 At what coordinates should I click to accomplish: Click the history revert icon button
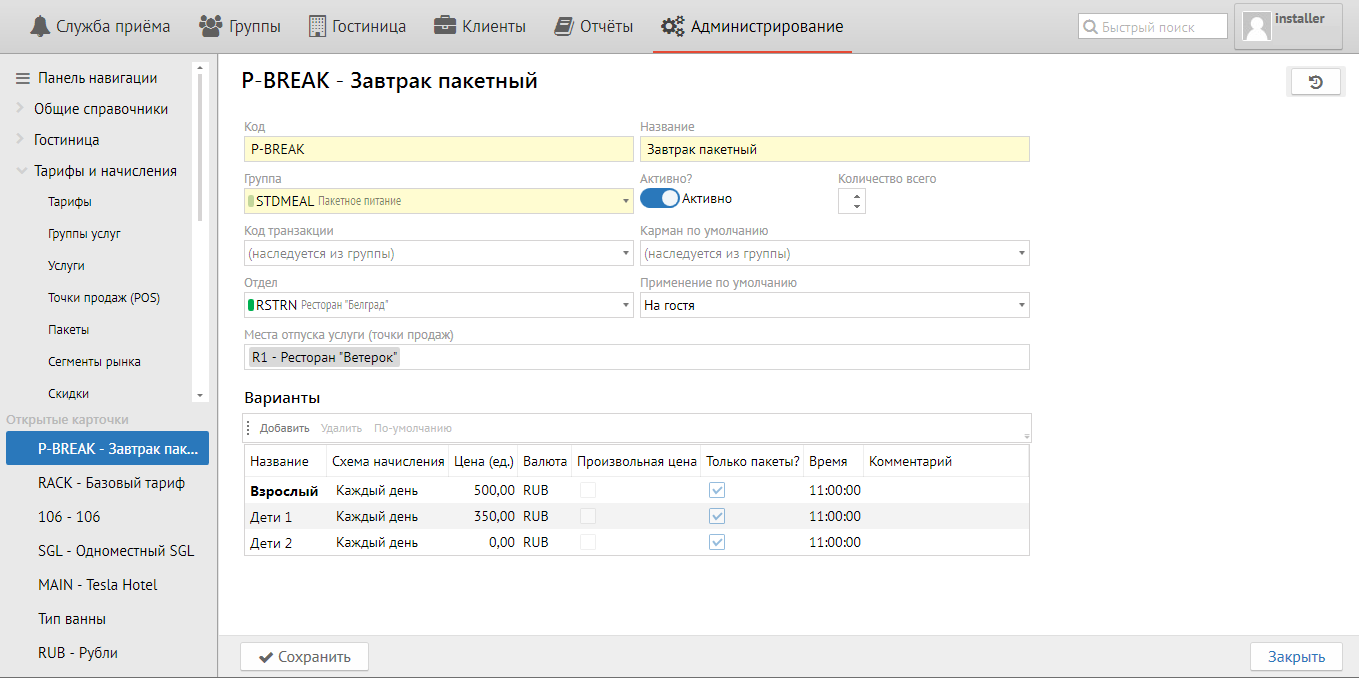(x=1315, y=82)
